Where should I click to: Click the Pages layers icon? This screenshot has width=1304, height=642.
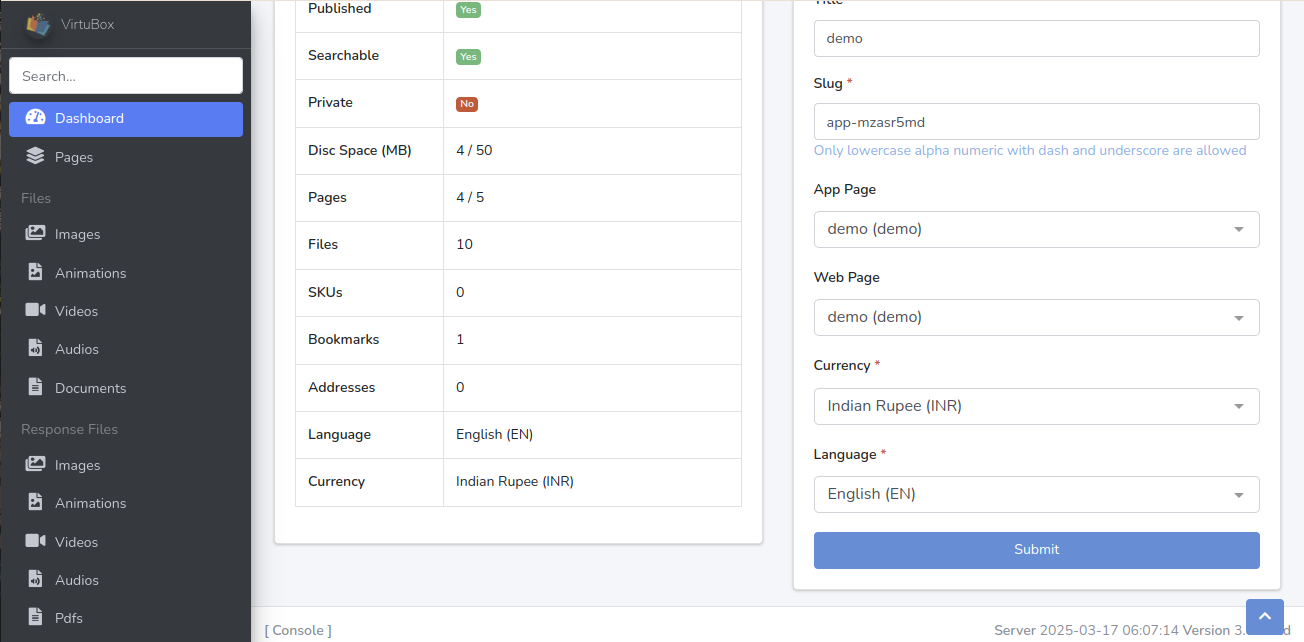[x=36, y=156]
